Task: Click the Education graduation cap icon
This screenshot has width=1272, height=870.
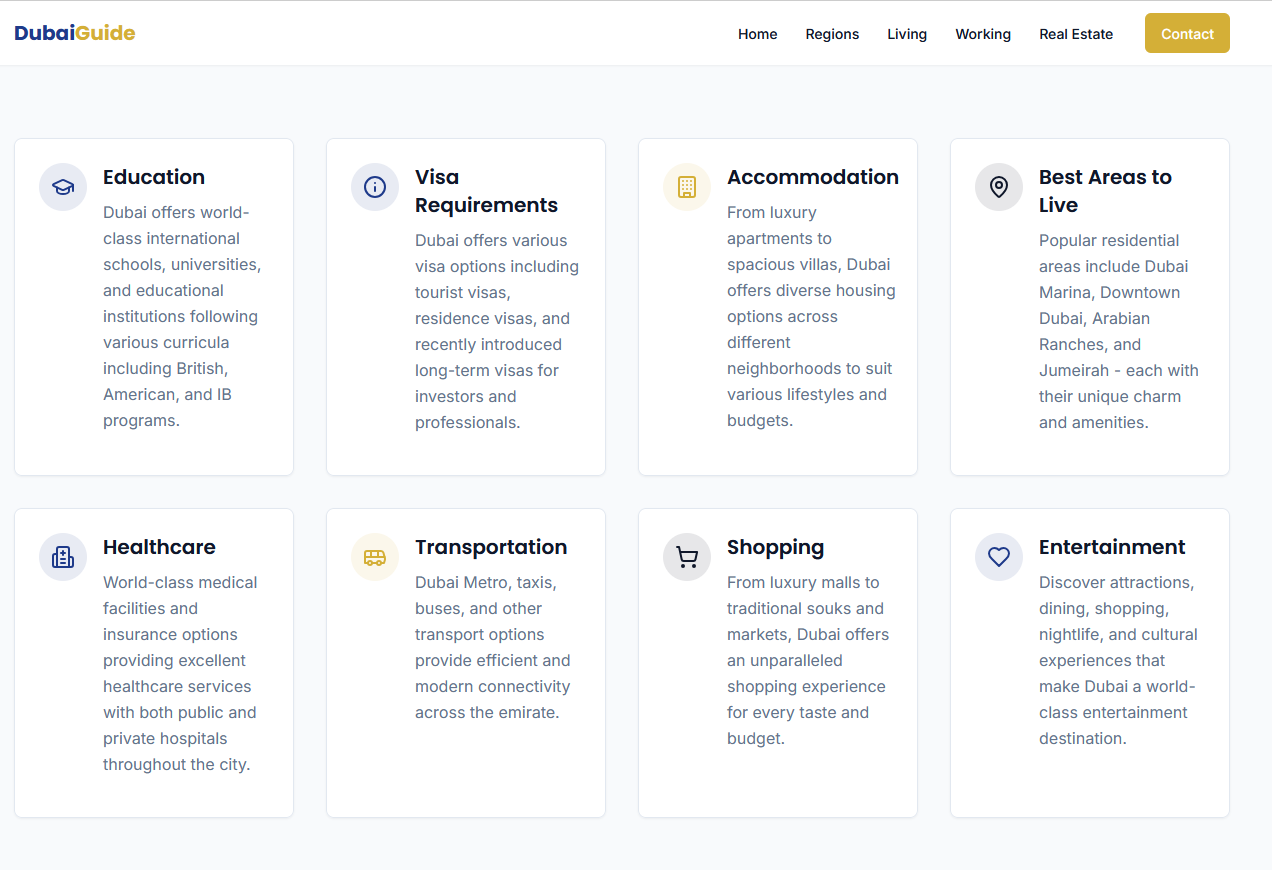Action: pyautogui.click(x=63, y=187)
